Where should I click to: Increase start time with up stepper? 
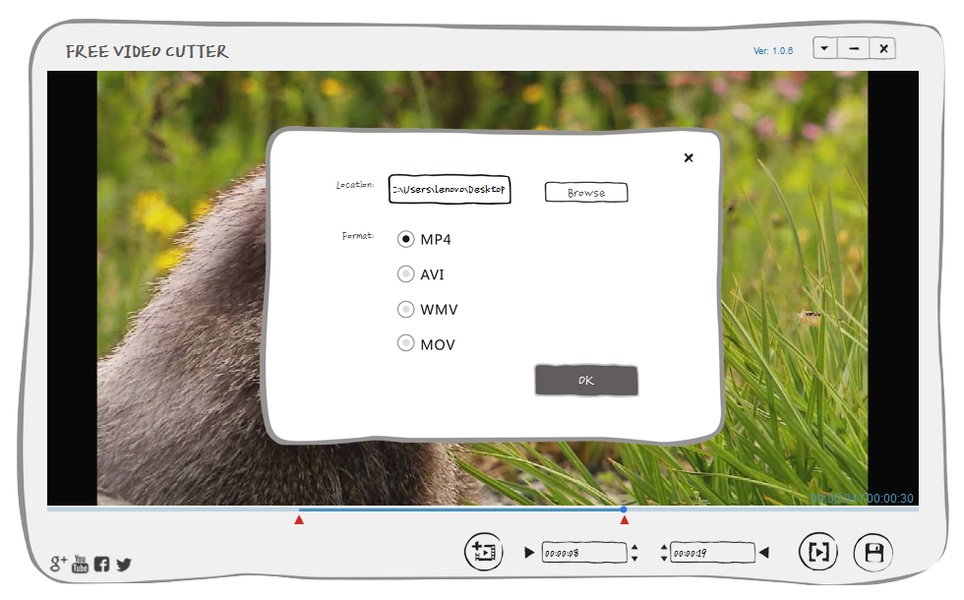(x=634, y=547)
